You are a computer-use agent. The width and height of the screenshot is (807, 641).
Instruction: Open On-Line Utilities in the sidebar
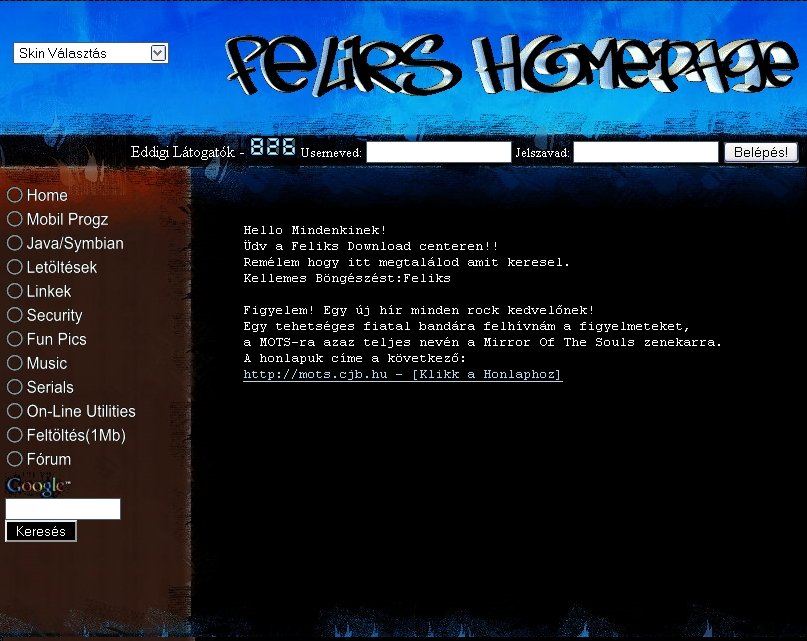[81, 411]
